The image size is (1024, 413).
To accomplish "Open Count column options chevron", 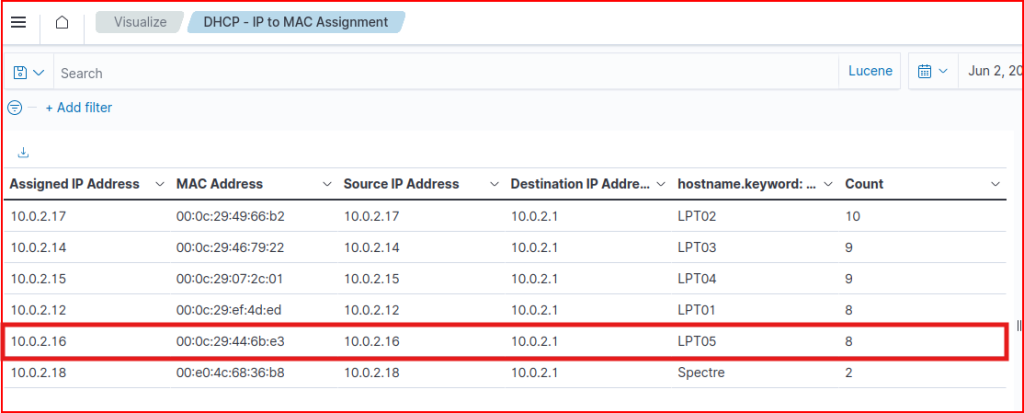I will click(995, 184).
